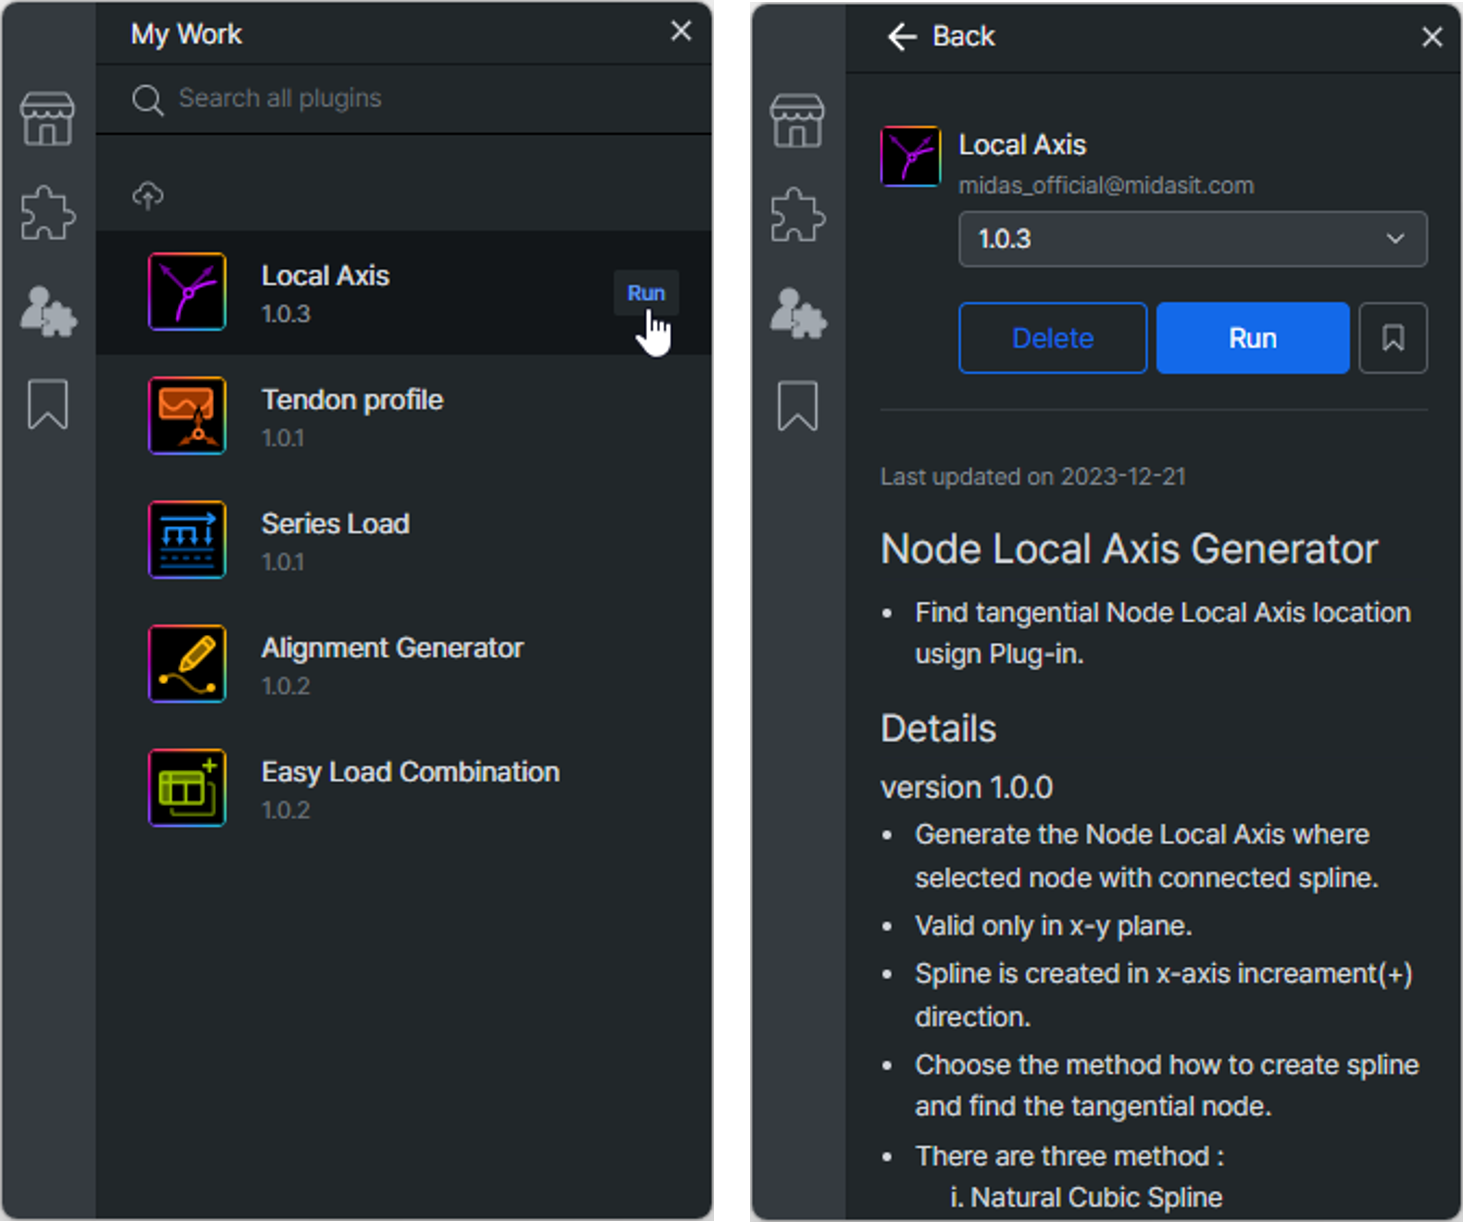Click the 1.0.2 version under Alignment Generator
The height and width of the screenshot is (1222, 1463).
[286, 686]
